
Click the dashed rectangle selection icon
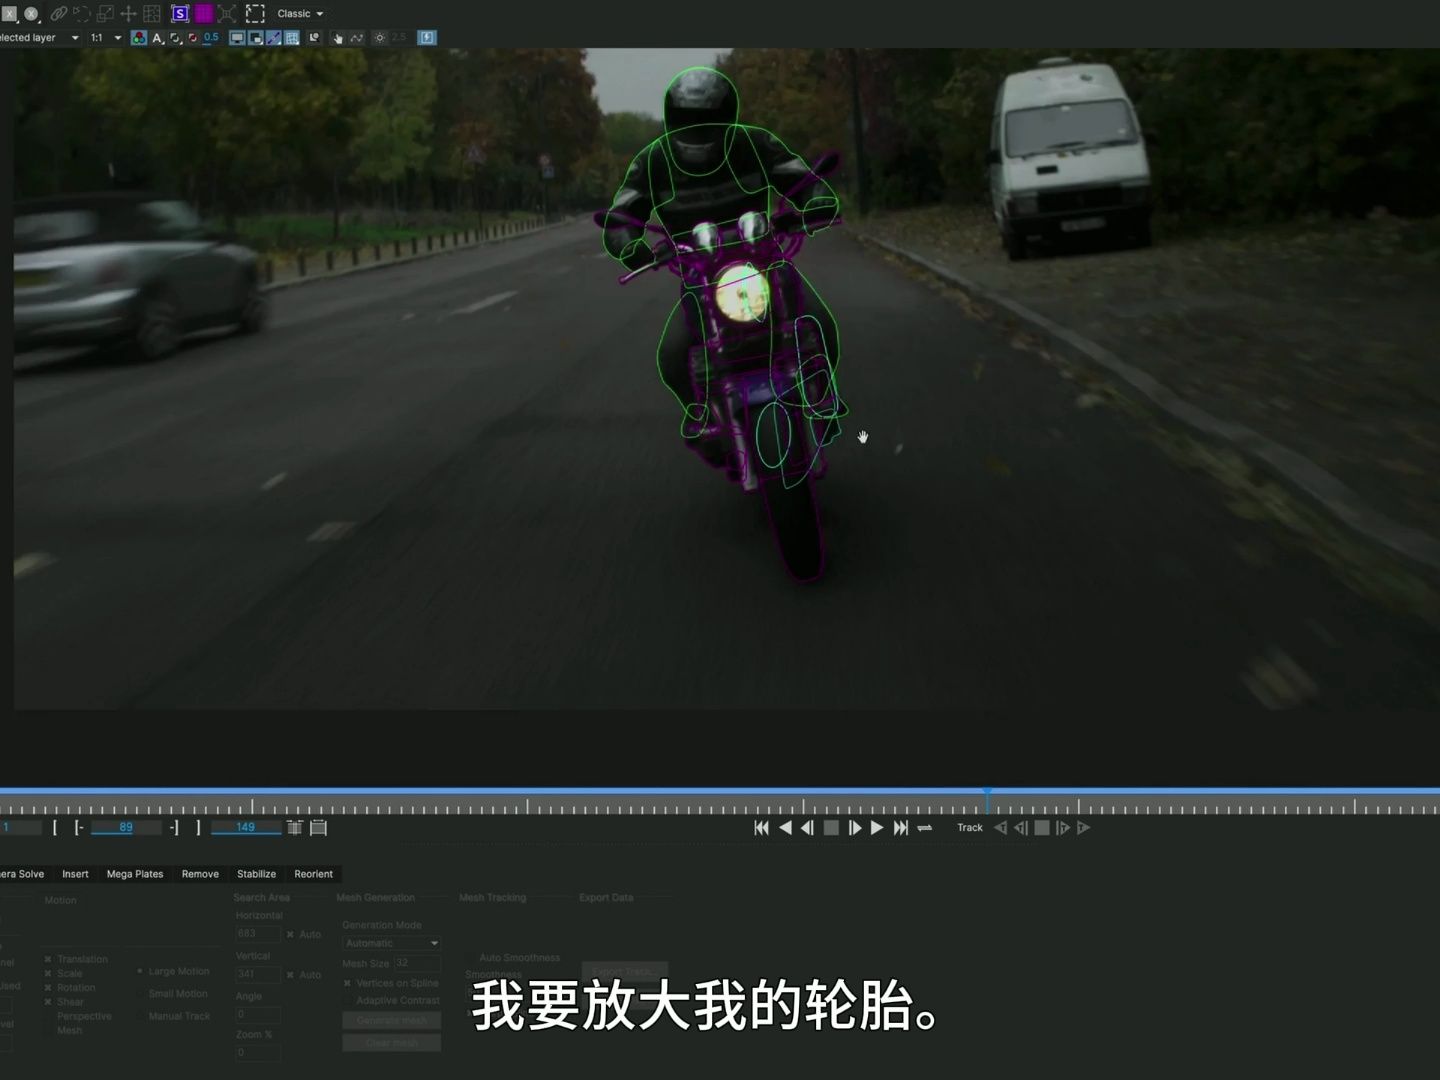coord(255,14)
